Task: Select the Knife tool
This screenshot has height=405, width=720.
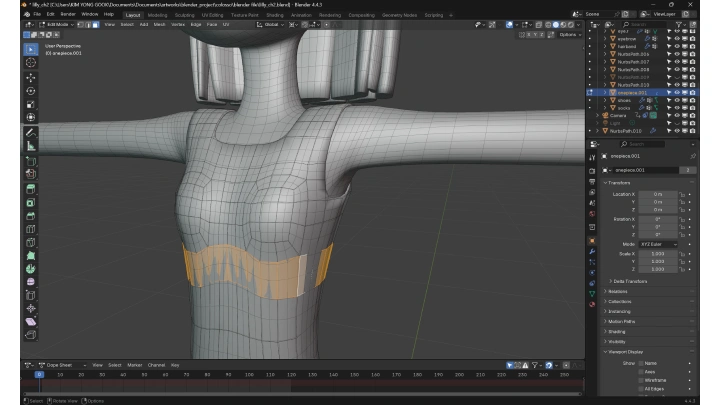Action: [x=31, y=242]
